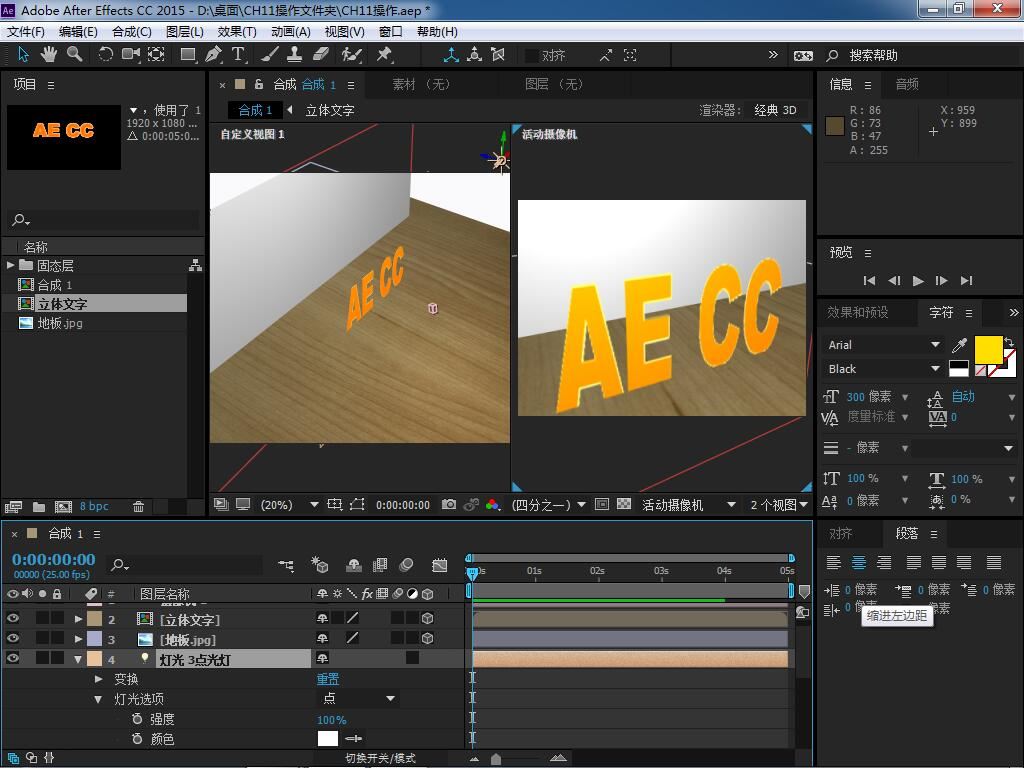Open the (四分之一) resolution dropdown

(x=549, y=505)
